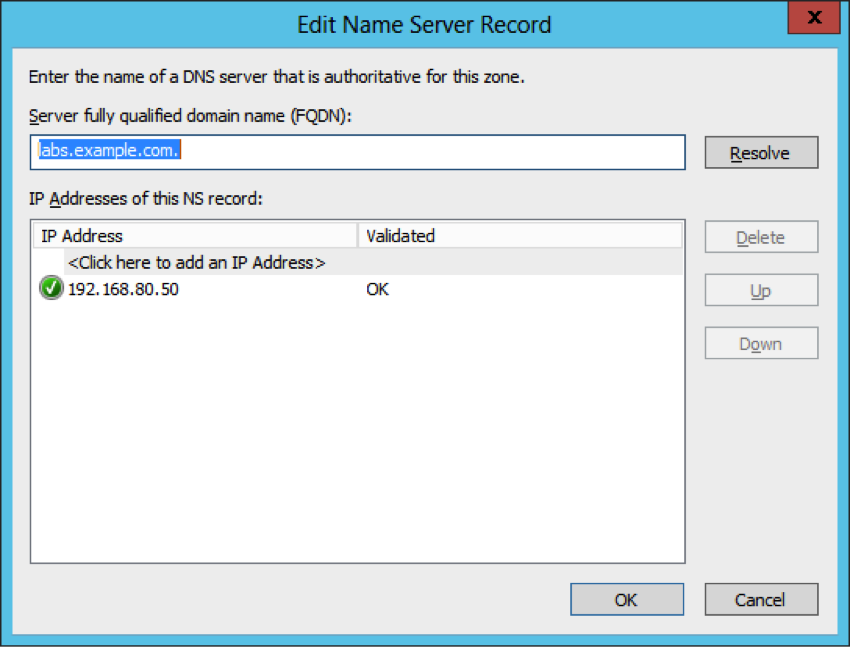850x647 pixels.
Task: Click the 'Click here to add an IP Address' row
Action: coord(196,263)
